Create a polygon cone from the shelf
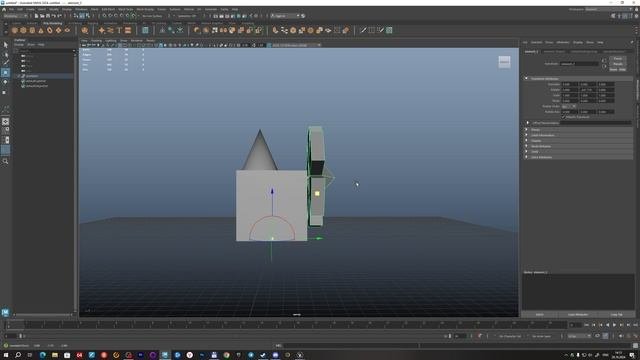This screenshot has width=640, height=360. [41, 30]
